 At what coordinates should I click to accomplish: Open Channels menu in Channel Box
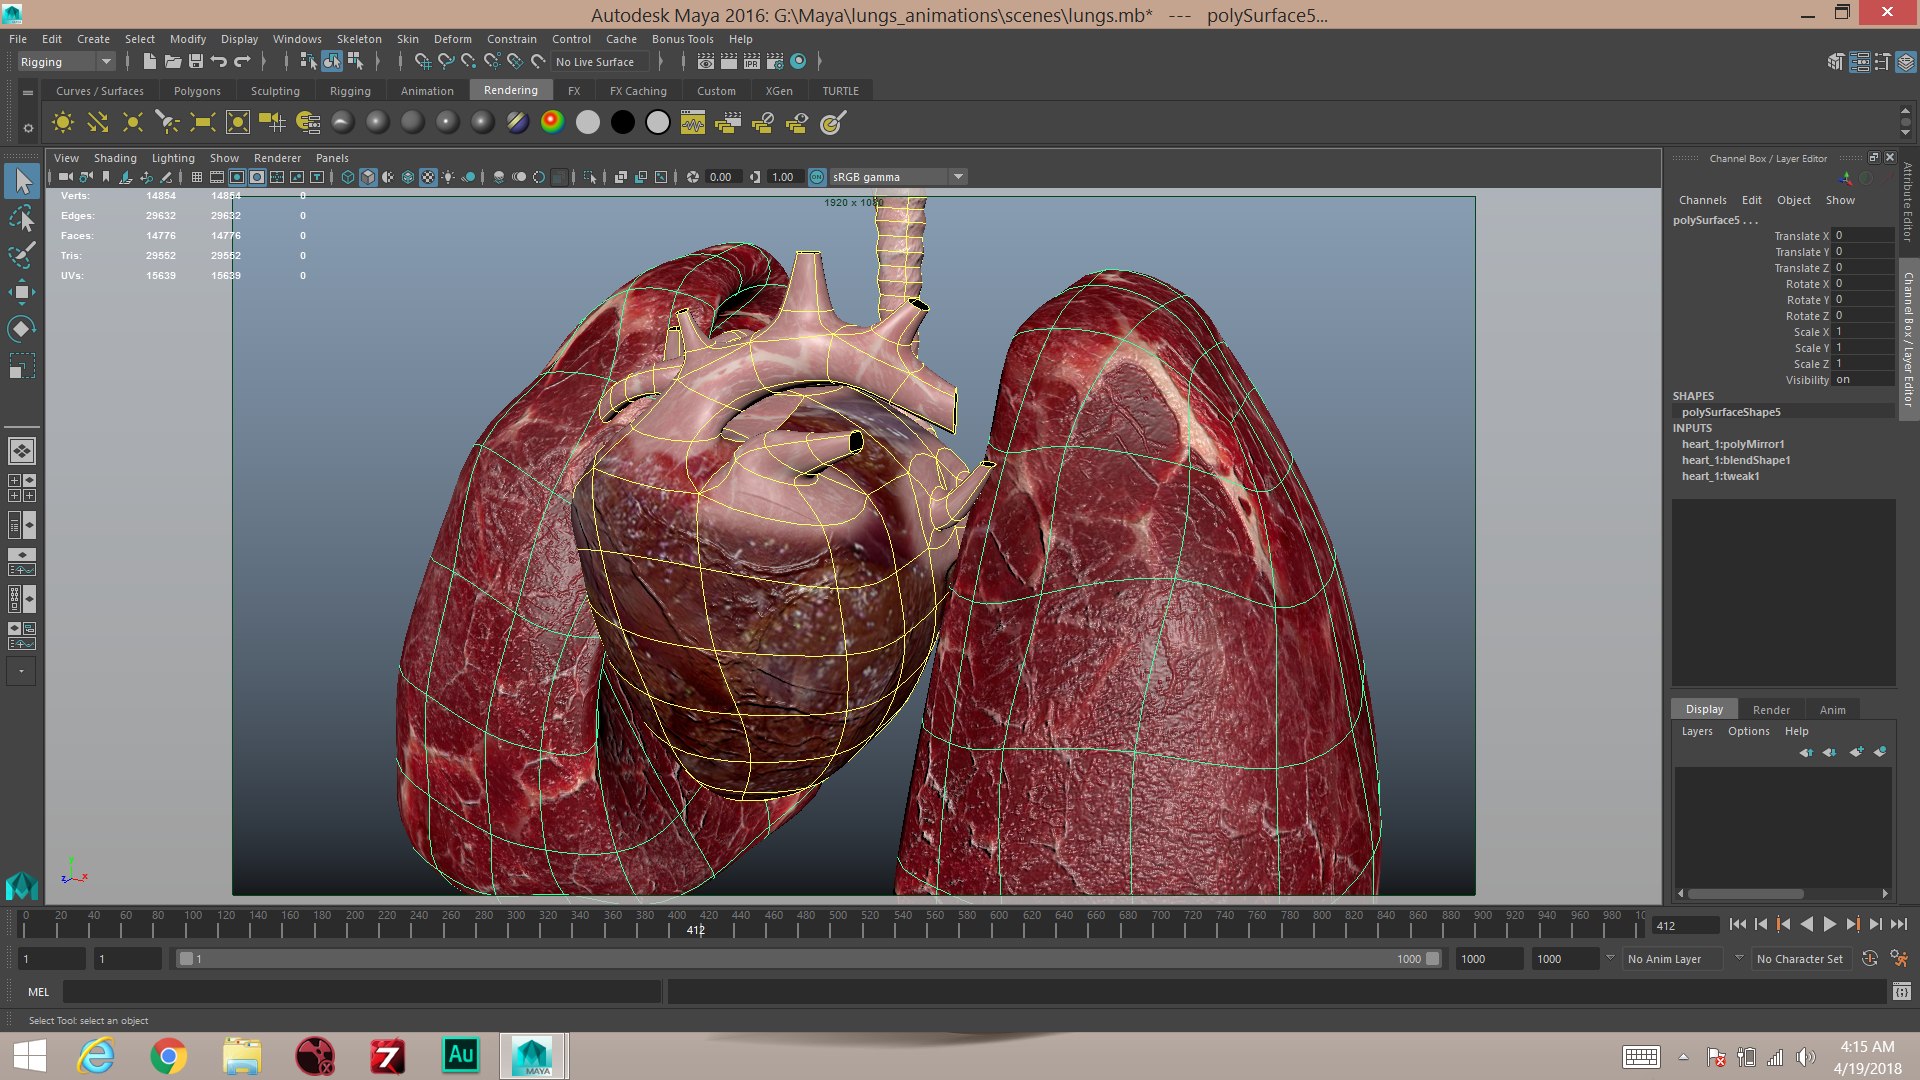click(x=1702, y=200)
